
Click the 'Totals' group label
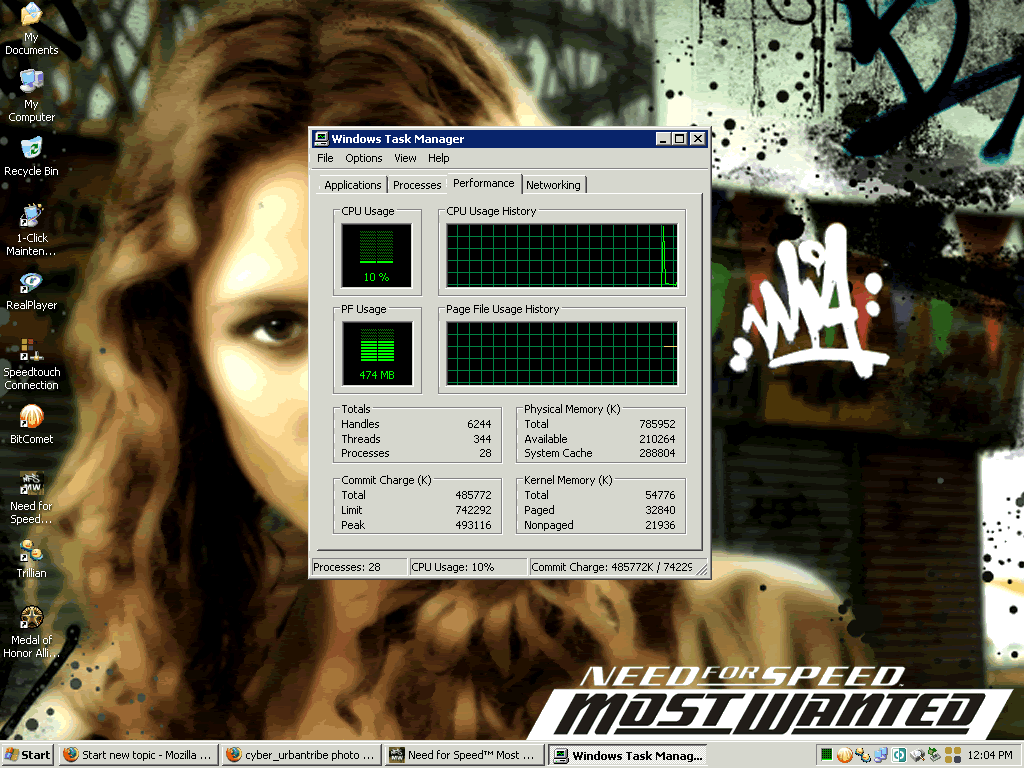click(356, 409)
